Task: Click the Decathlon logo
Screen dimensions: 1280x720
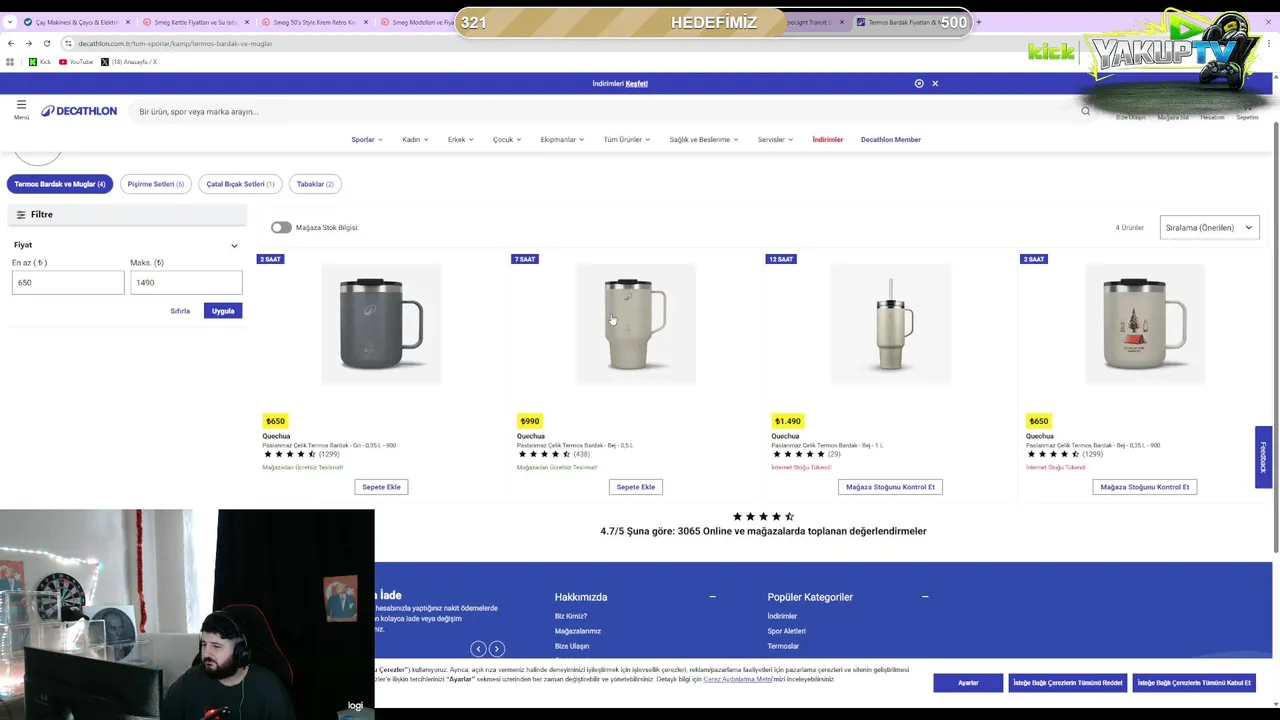Action: 79,111
